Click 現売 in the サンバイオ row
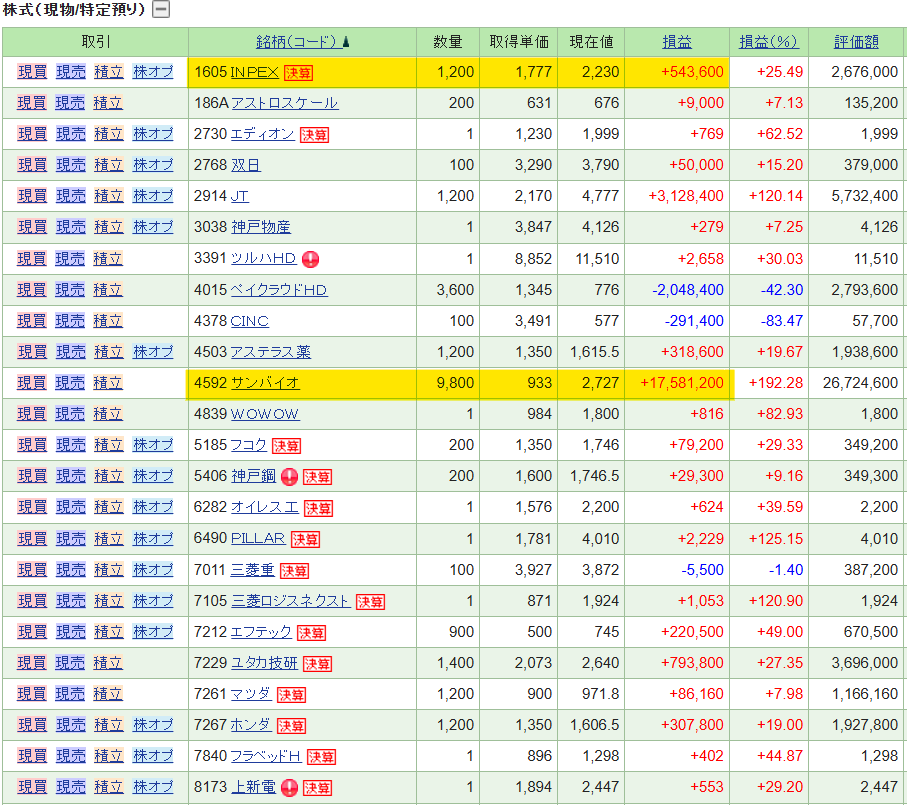Screen dimensions: 907x805 tap(70, 383)
